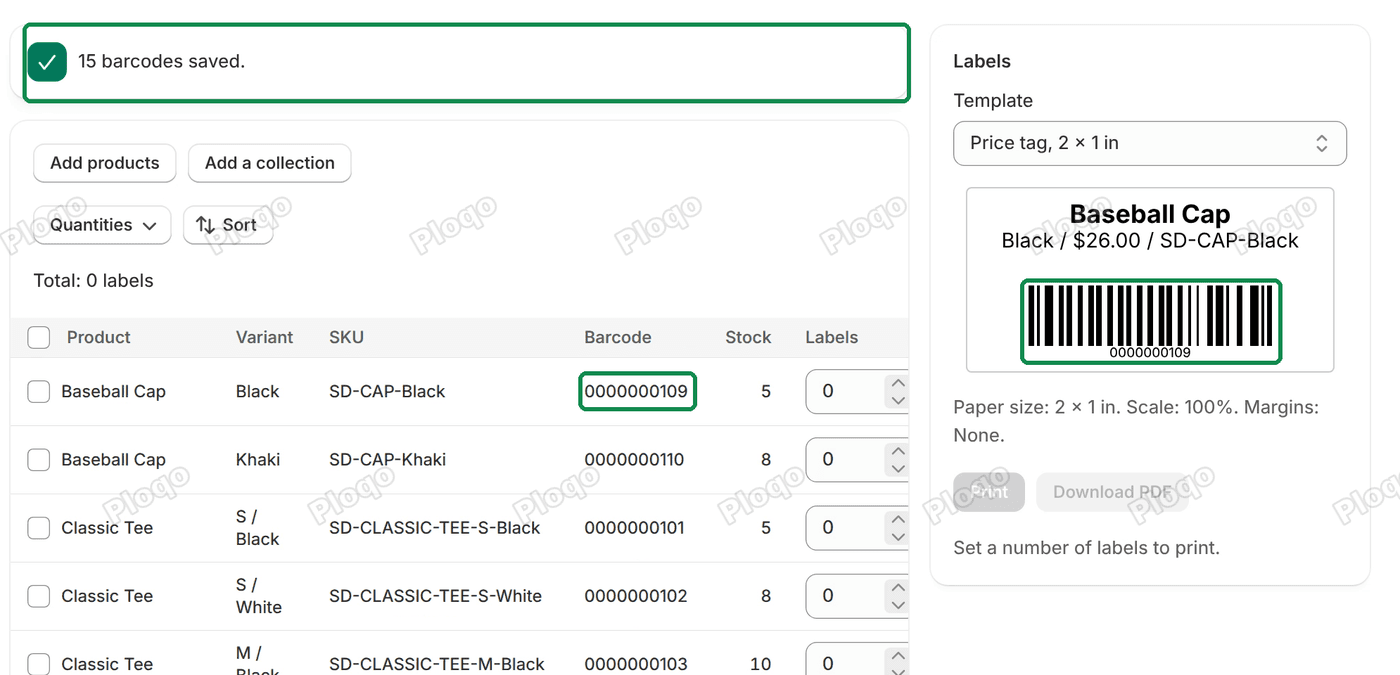The image size is (1400, 675).
Task: Click the Product column header
Action: 99,337
